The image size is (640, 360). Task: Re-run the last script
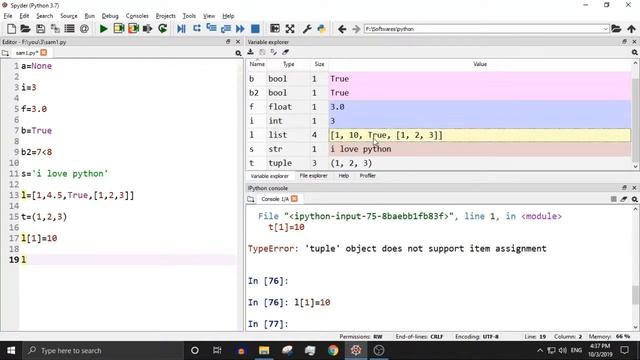(162, 29)
